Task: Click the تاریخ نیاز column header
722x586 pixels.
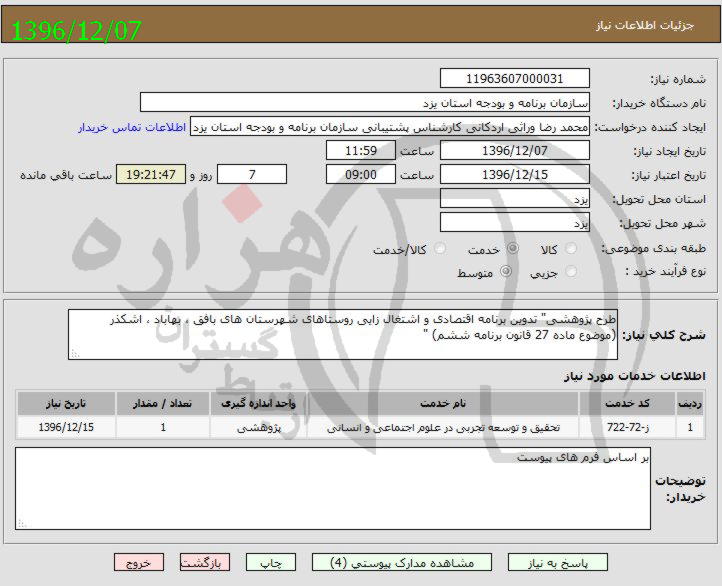Action: point(66,404)
